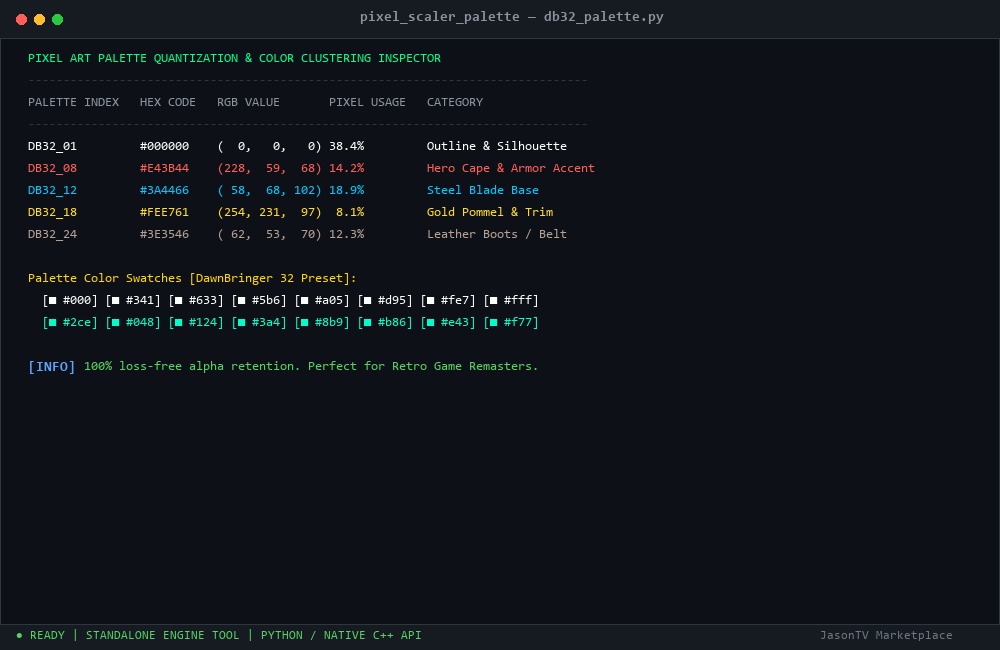This screenshot has height=650, width=1000.
Task: Click the PIXEL USAGE column header
Action: 367,102
